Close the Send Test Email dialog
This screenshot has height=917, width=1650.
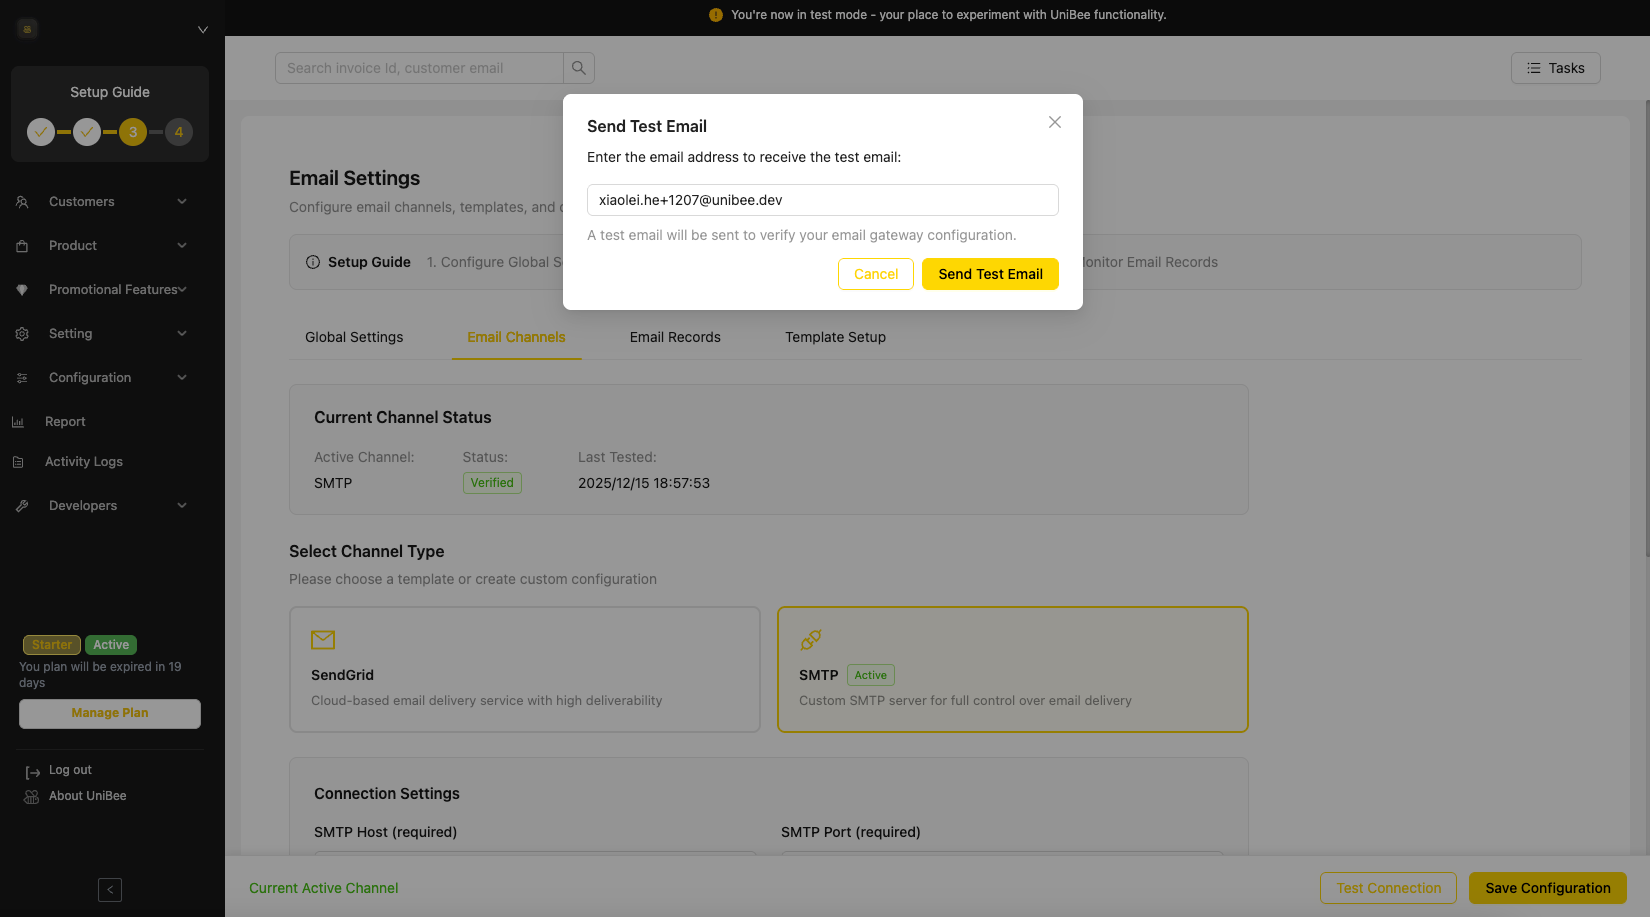coord(1054,122)
